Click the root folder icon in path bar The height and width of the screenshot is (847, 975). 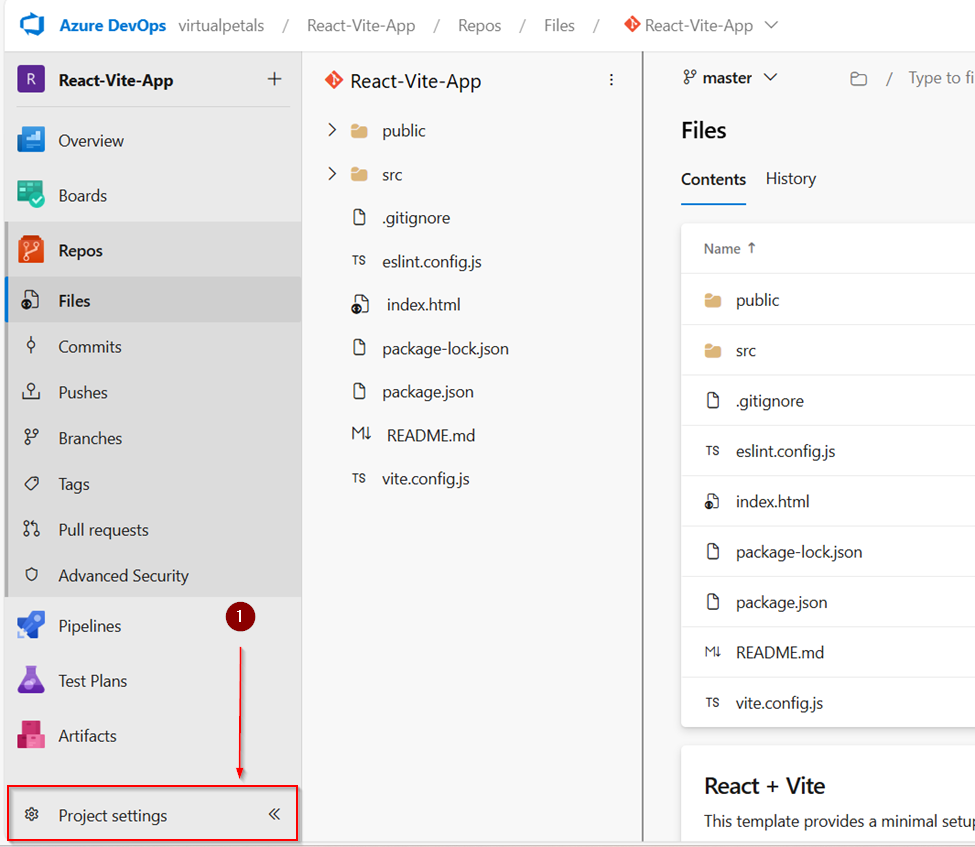coord(859,78)
